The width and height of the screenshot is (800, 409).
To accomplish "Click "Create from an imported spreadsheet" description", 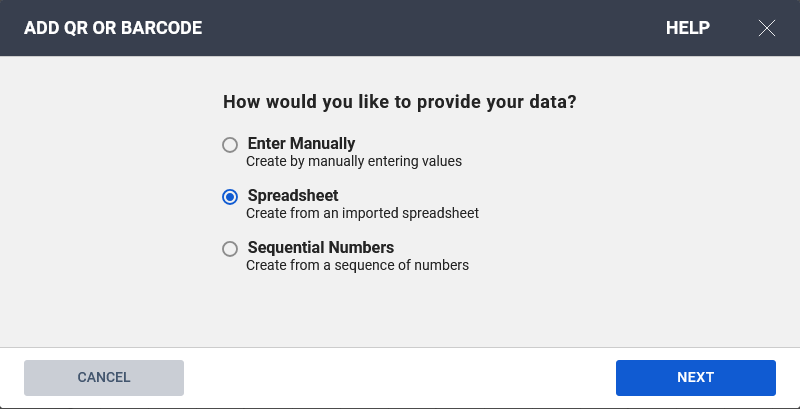I will tap(362, 213).
